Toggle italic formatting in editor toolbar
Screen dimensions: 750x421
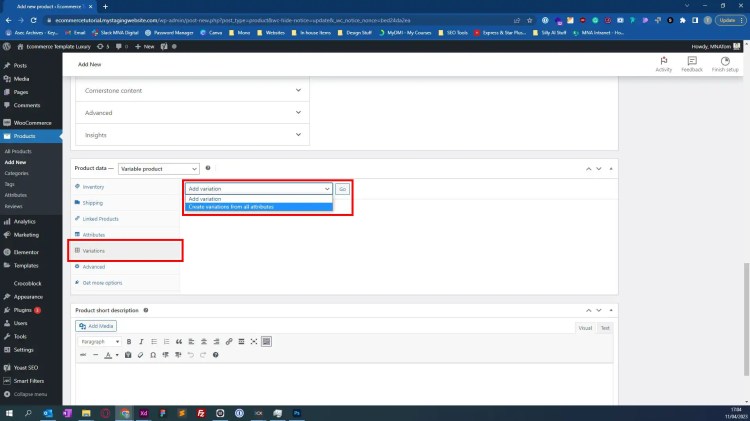(141, 342)
